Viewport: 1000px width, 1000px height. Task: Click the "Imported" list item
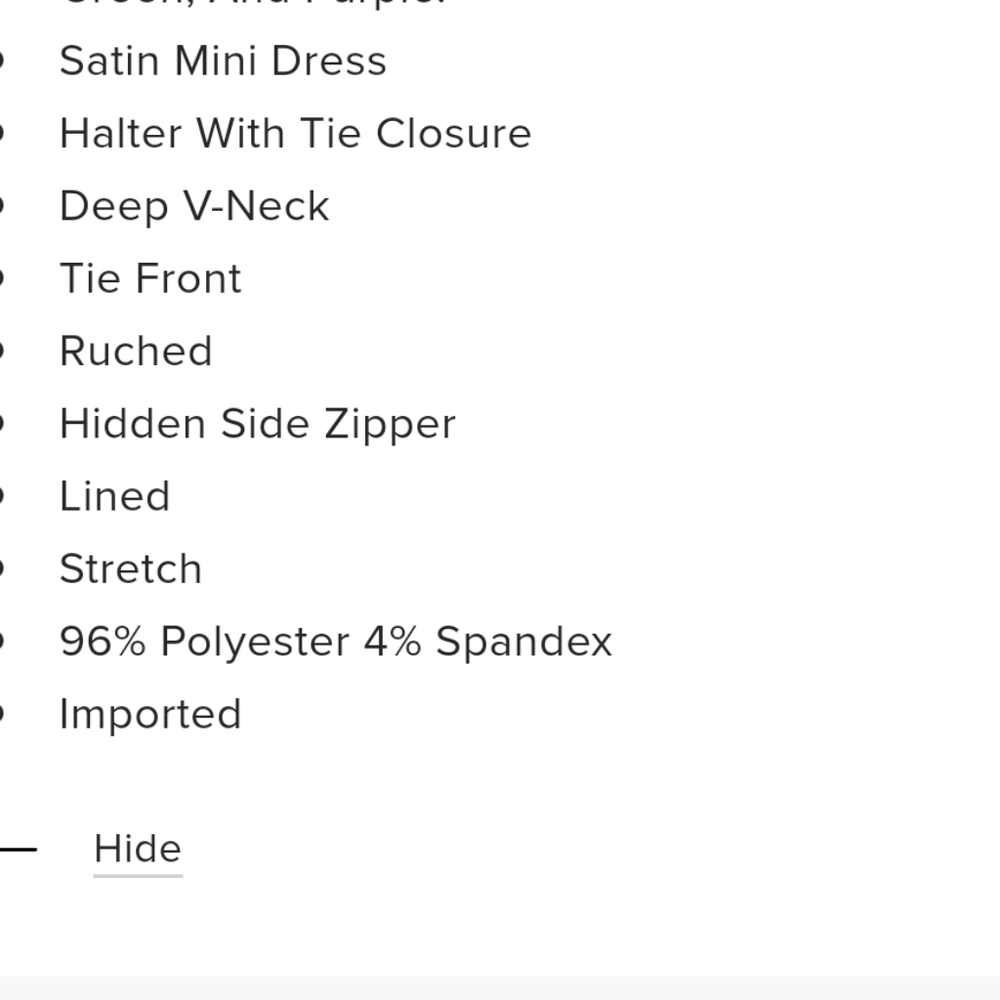click(x=150, y=715)
